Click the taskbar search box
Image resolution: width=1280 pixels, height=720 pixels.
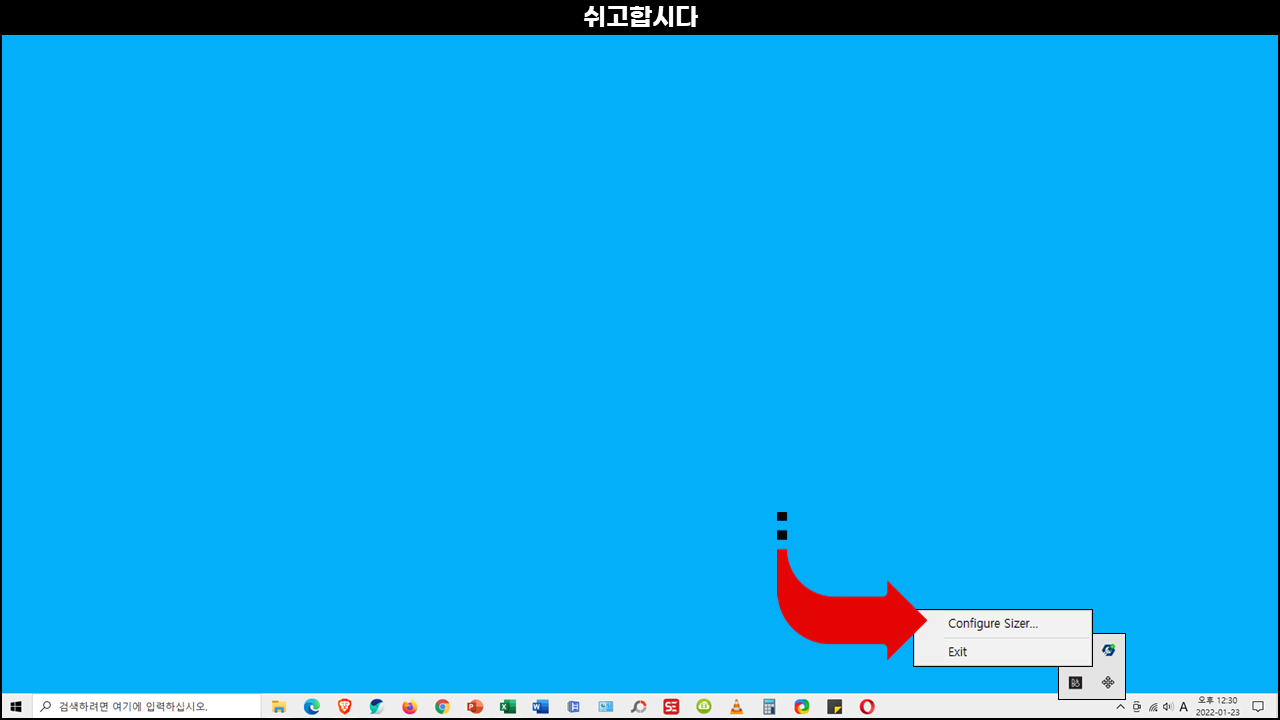(x=147, y=707)
